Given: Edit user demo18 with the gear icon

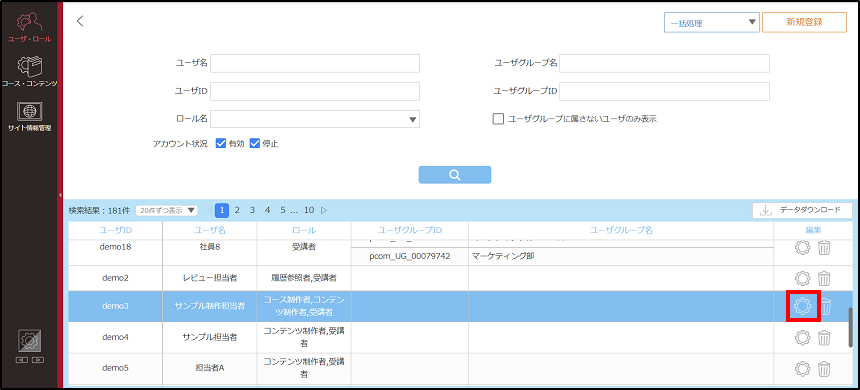Looking at the screenshot, I should (x=802, y=248).
